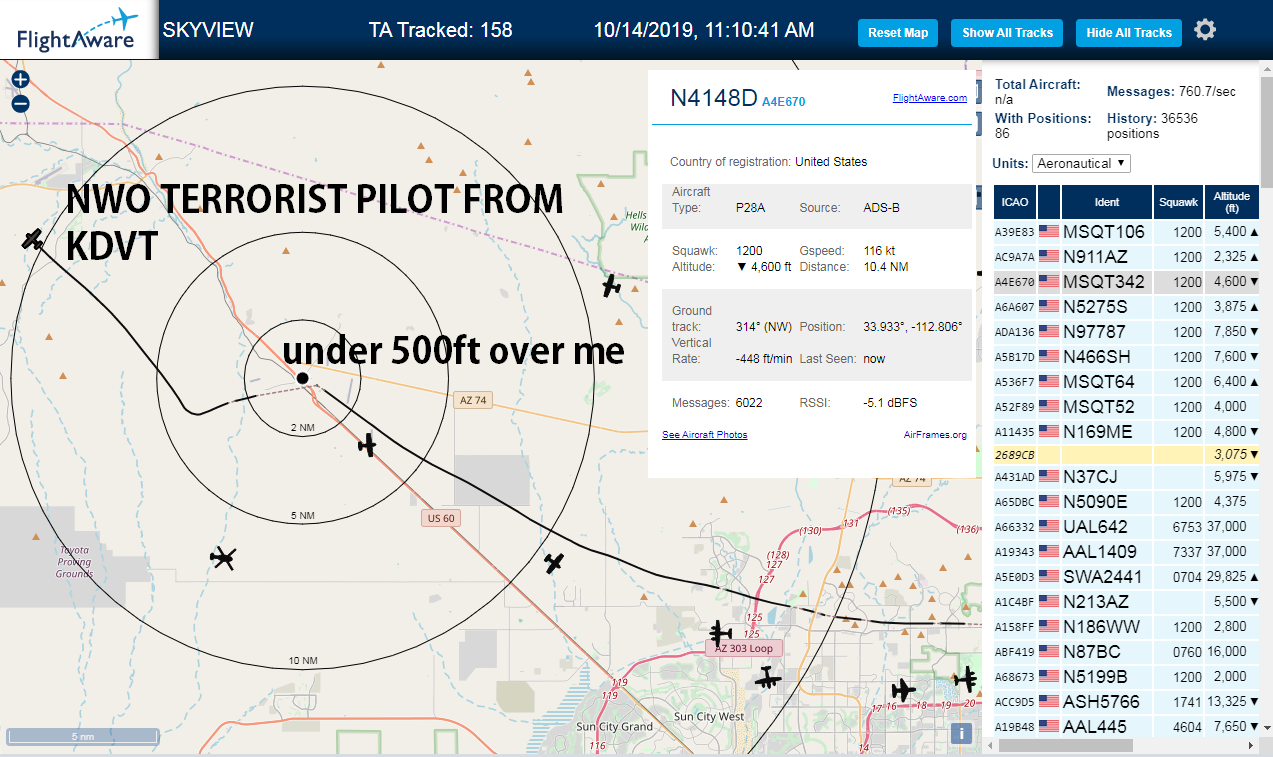Image resolution: width=1273 pixels, height=757 pixels.
Task: Click Show All Tracks button
Action: [x=1007, y=33]
